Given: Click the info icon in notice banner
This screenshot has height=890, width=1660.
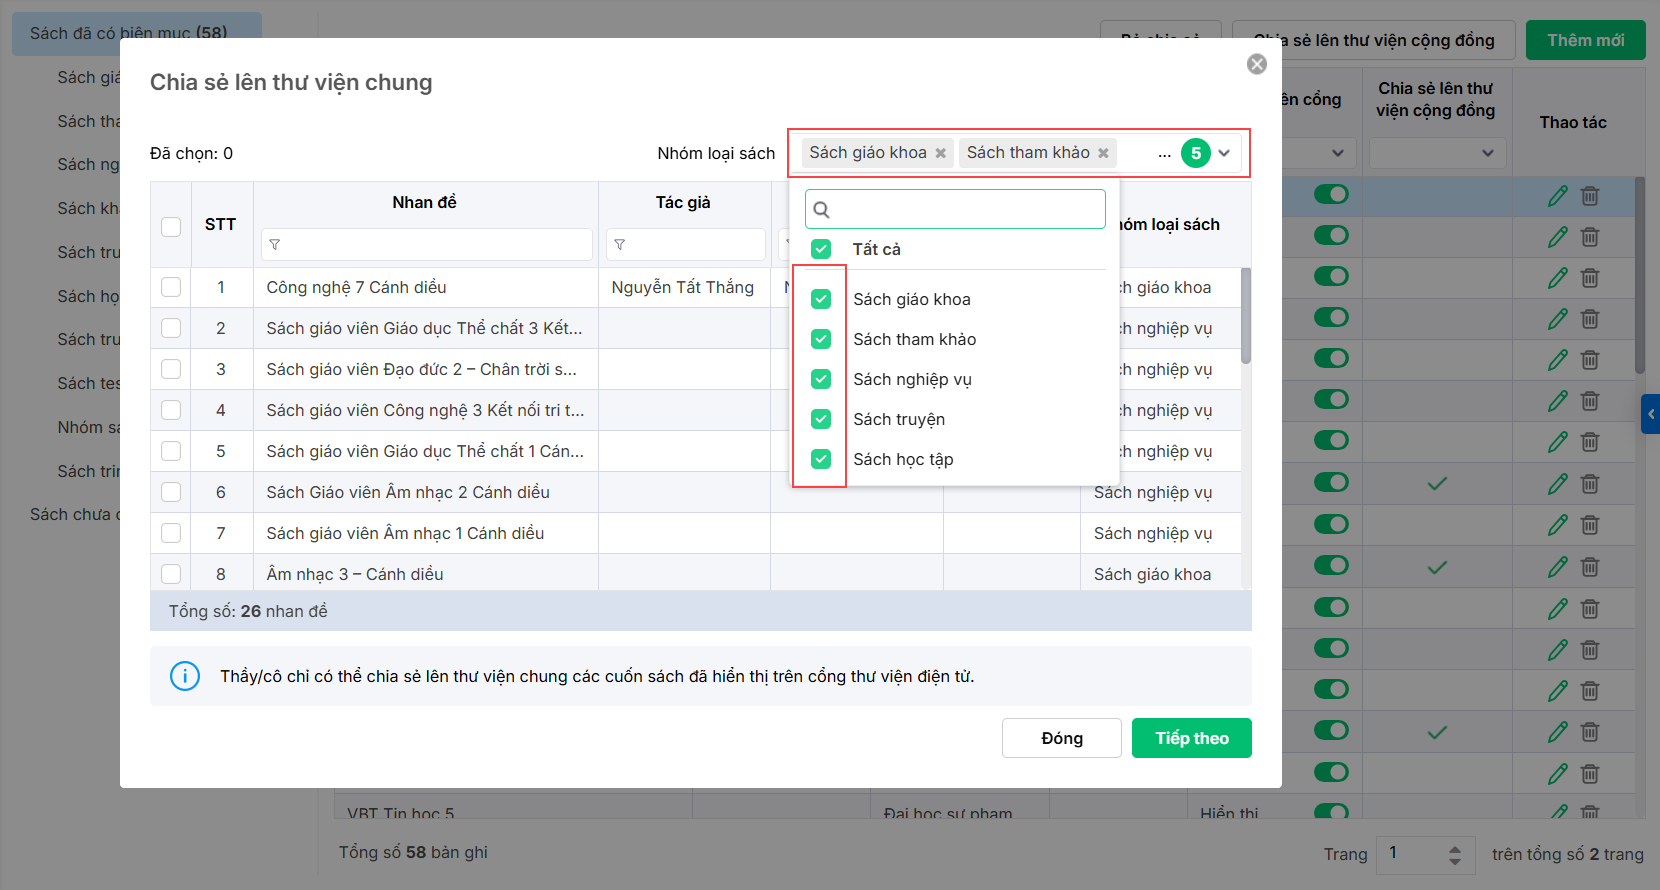Looking at the screenshot, I should click(x=185, y=676).
